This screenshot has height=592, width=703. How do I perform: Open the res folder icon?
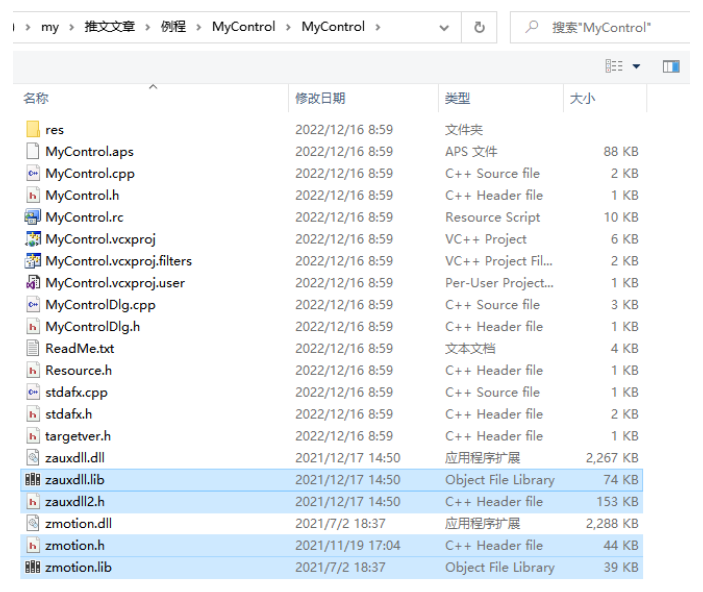[33, 130]
